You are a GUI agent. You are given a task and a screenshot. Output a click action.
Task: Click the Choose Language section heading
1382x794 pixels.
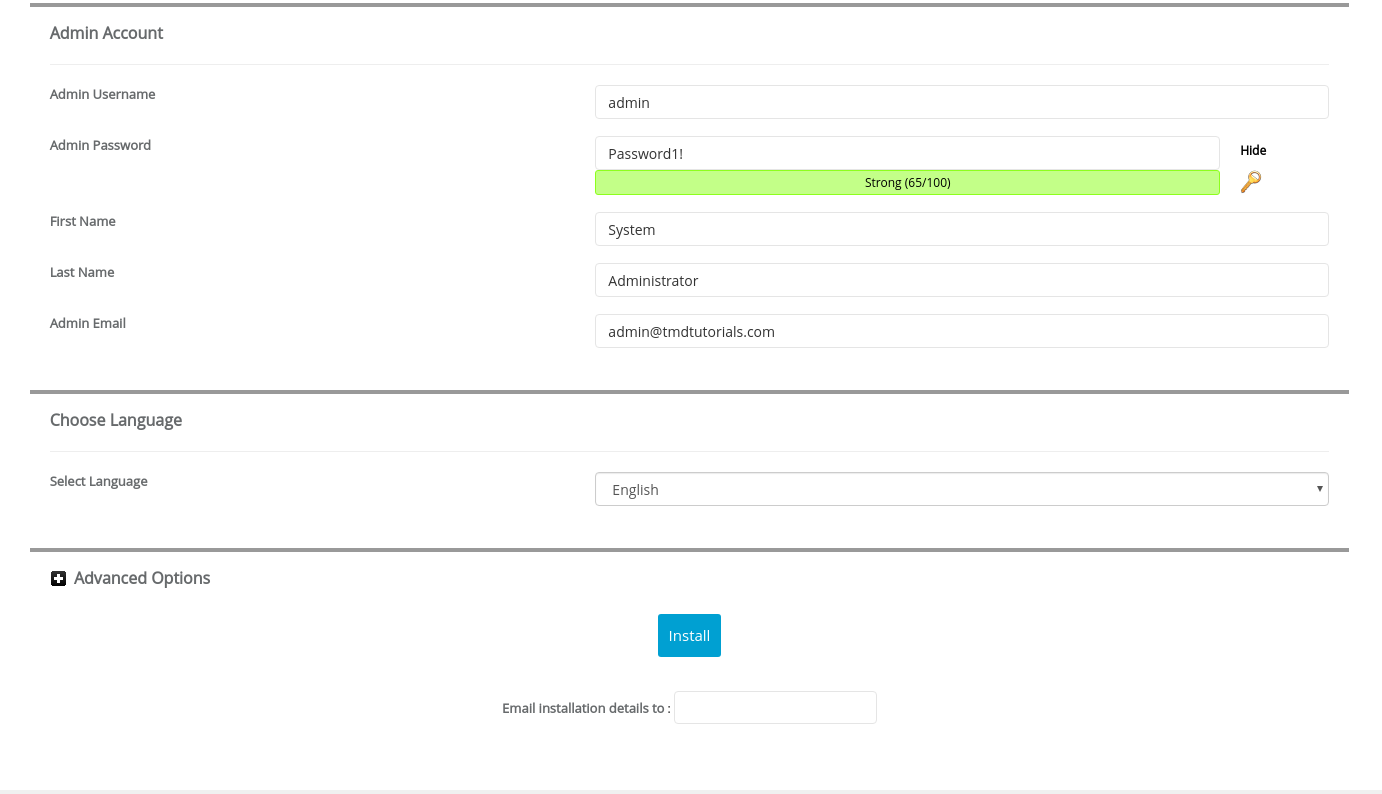click(x=116, y=420)
